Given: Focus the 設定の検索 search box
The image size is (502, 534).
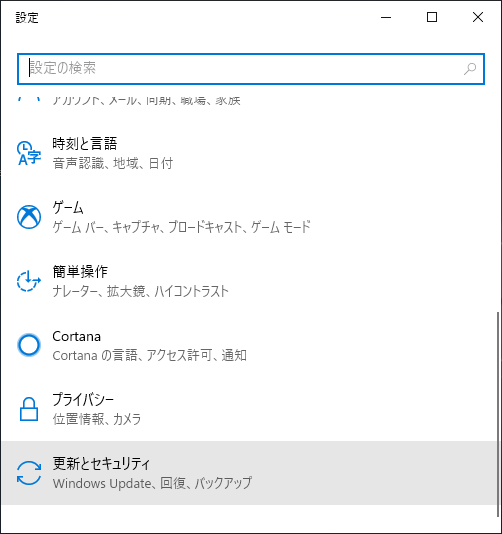Looking at the screenshot, I should 251,69.
